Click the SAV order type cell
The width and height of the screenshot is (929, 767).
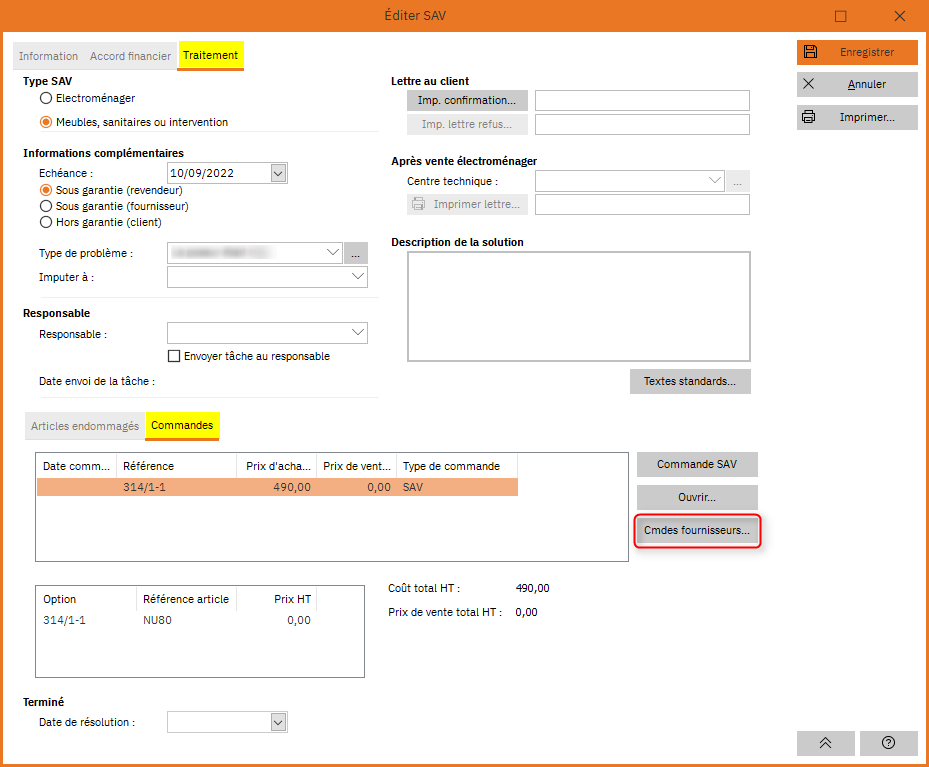[x=413, y=487]
